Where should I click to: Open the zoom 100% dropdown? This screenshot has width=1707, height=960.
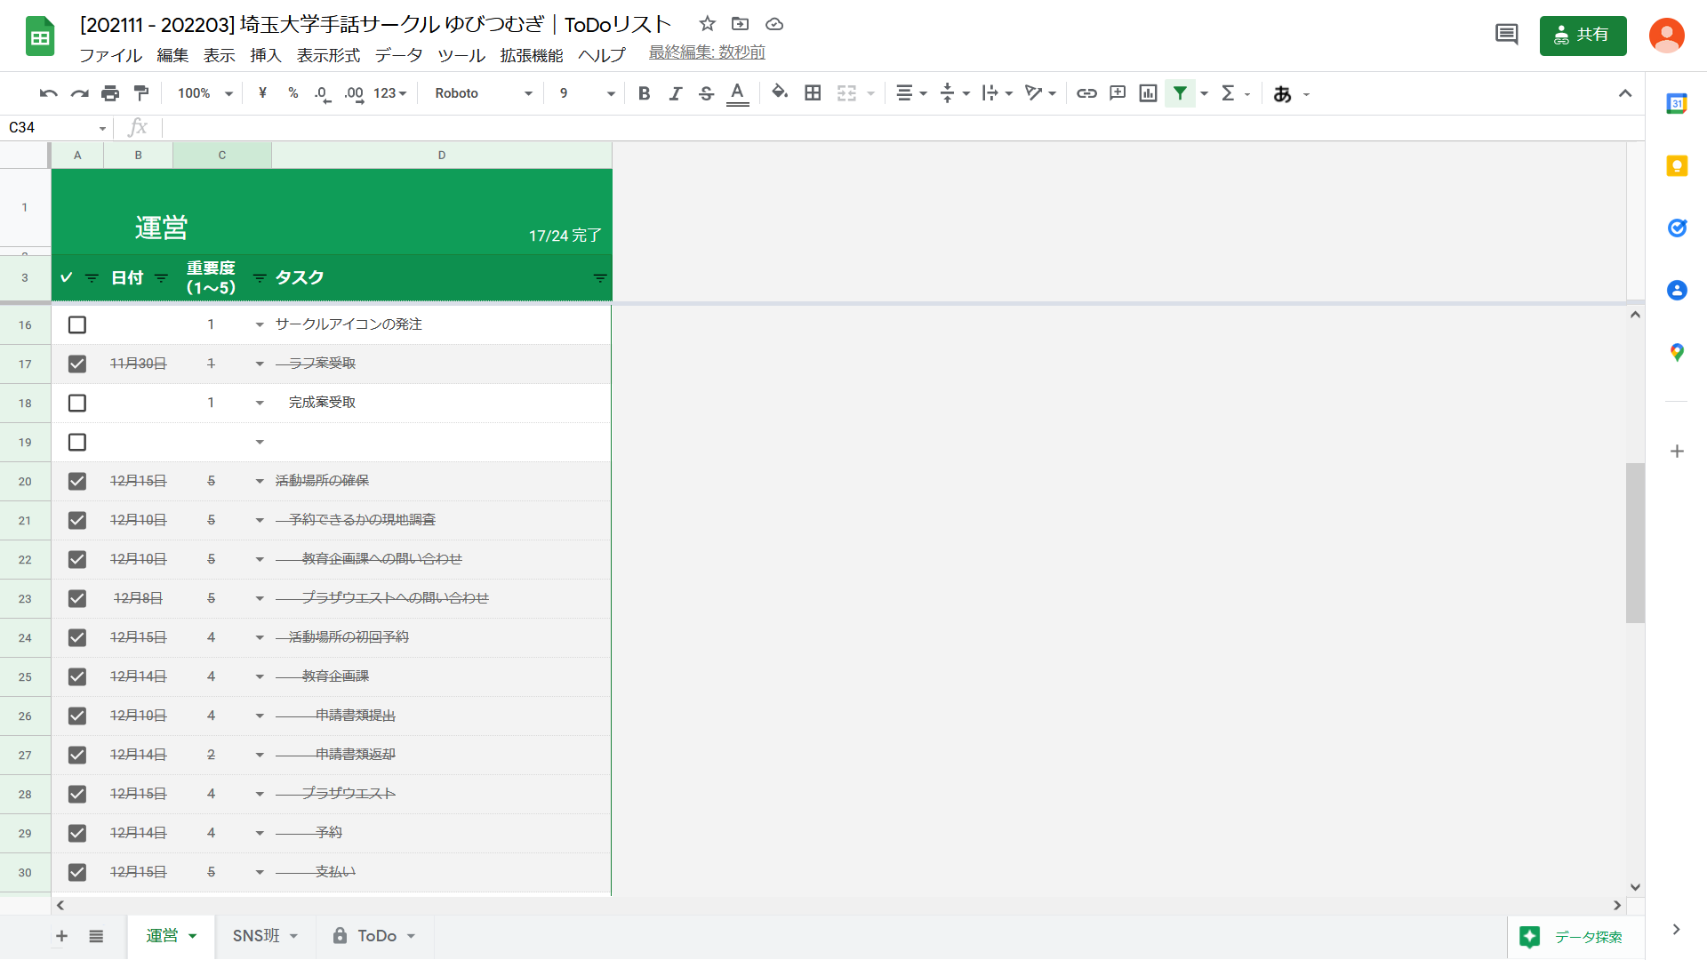pyautogui.click(x=204, y=93)
